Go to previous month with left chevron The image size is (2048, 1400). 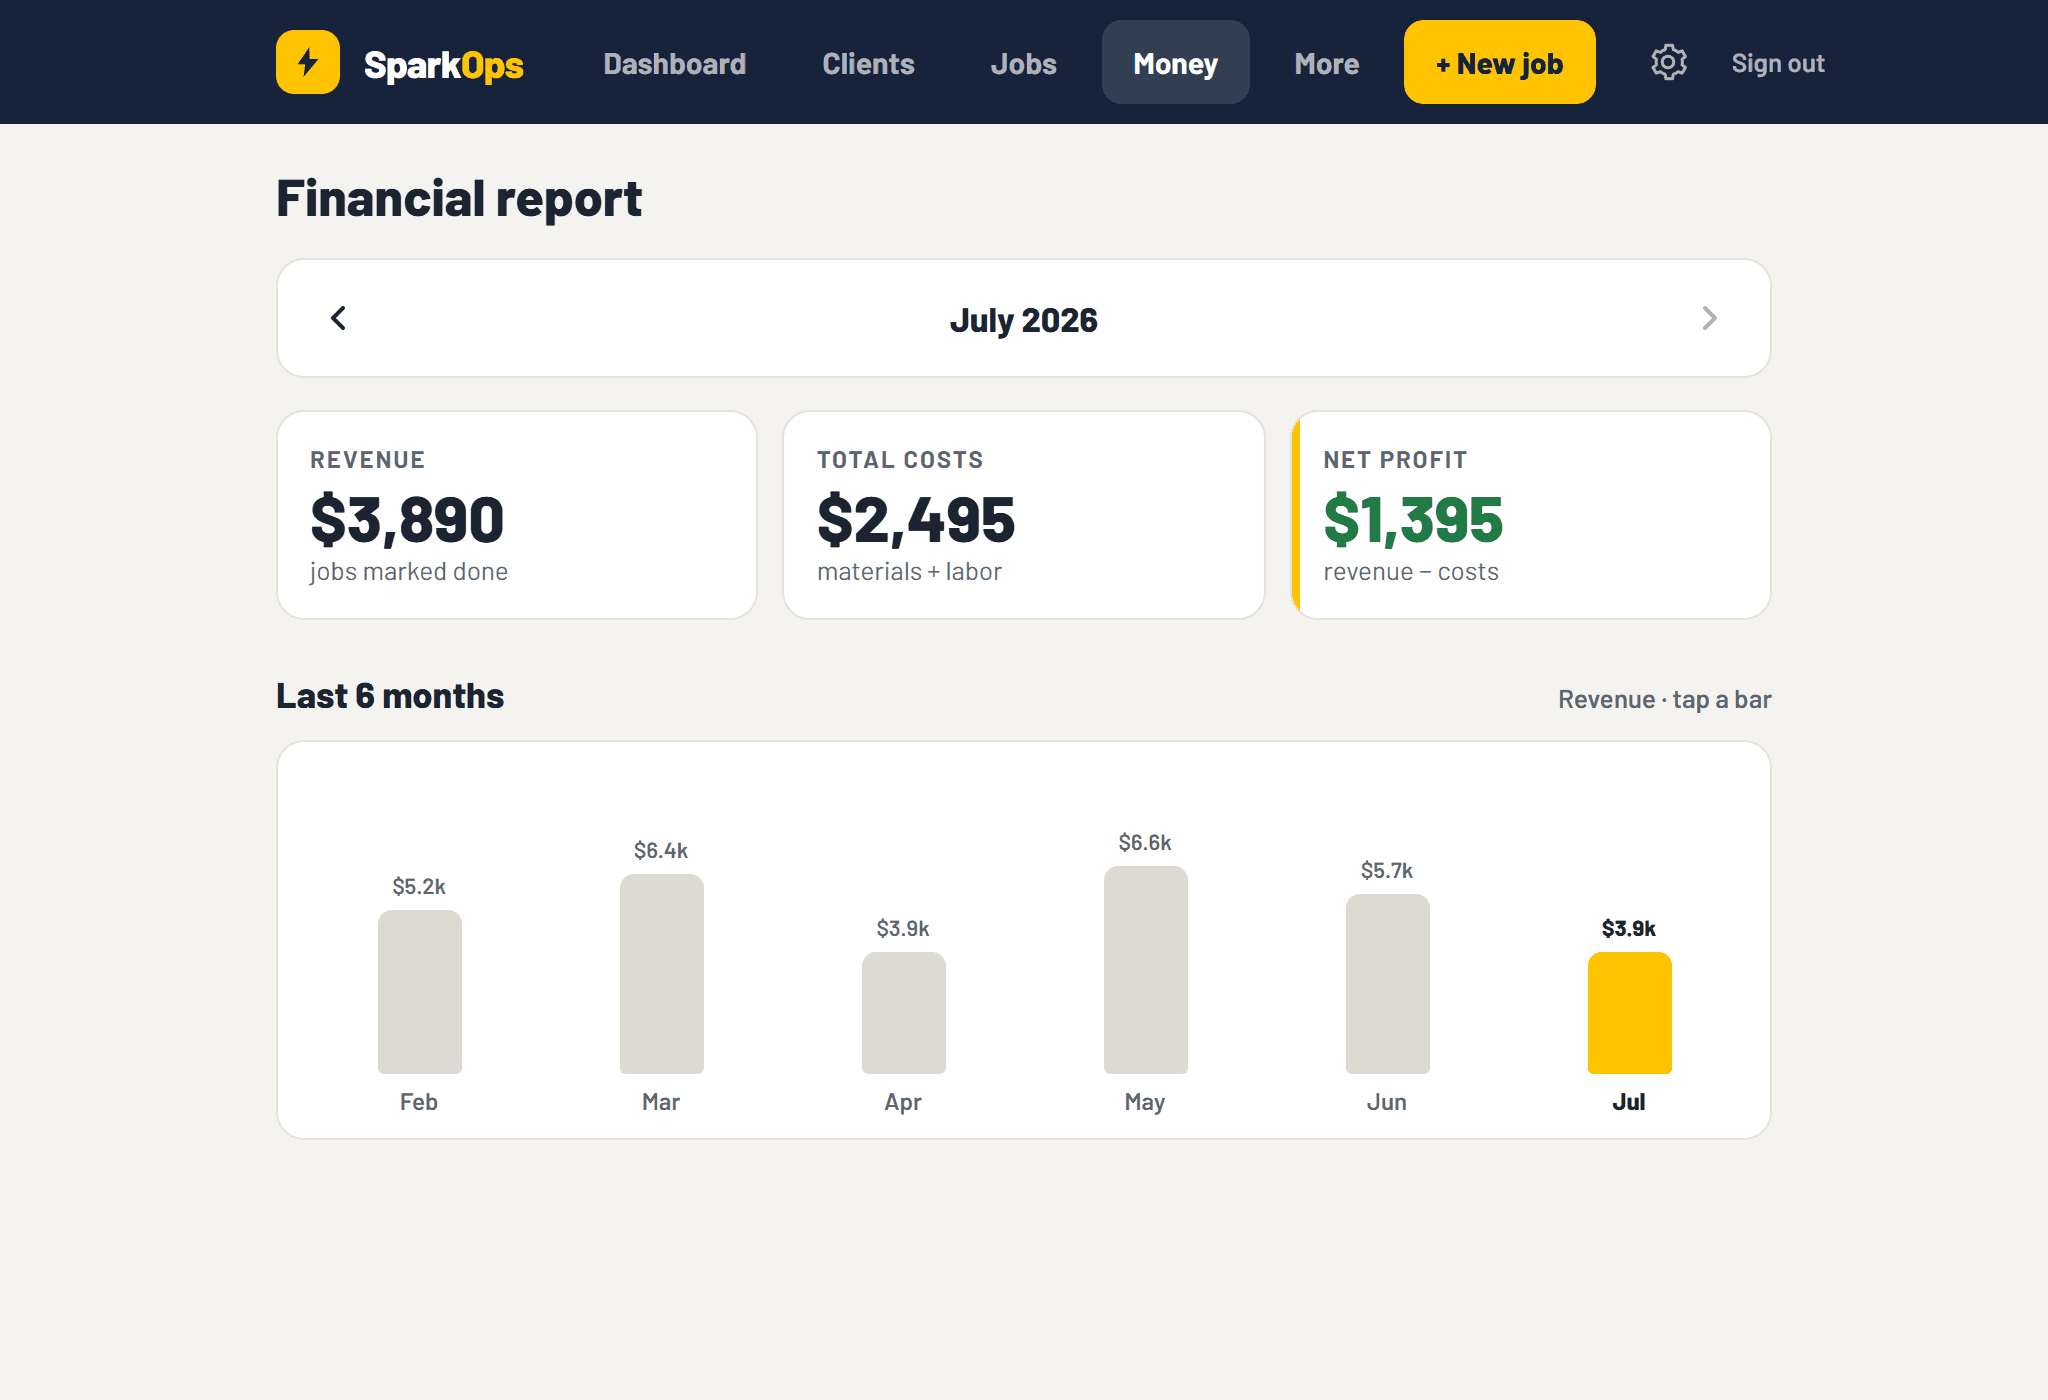pyautogui.click(x=338, y=318)
